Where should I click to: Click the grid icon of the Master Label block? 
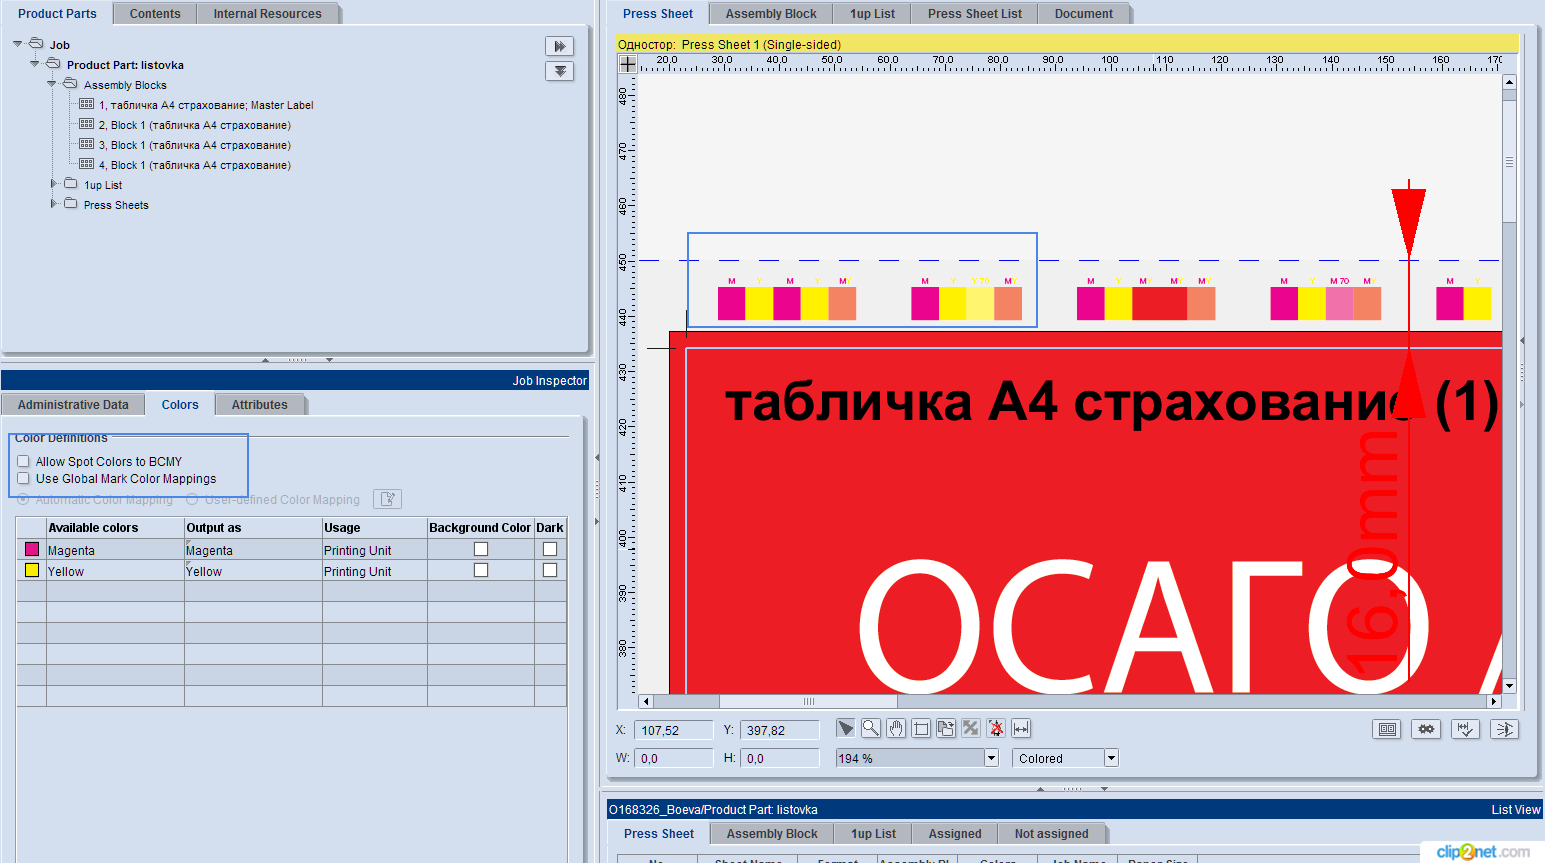click(87, 104)
